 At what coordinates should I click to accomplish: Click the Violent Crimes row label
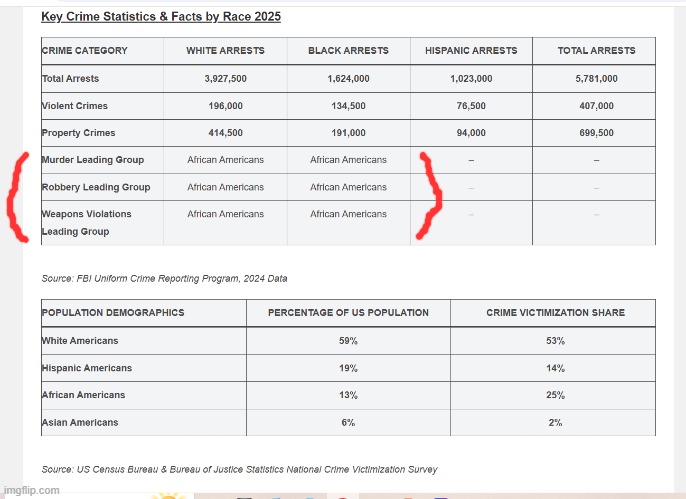click(x=74, y=106)
